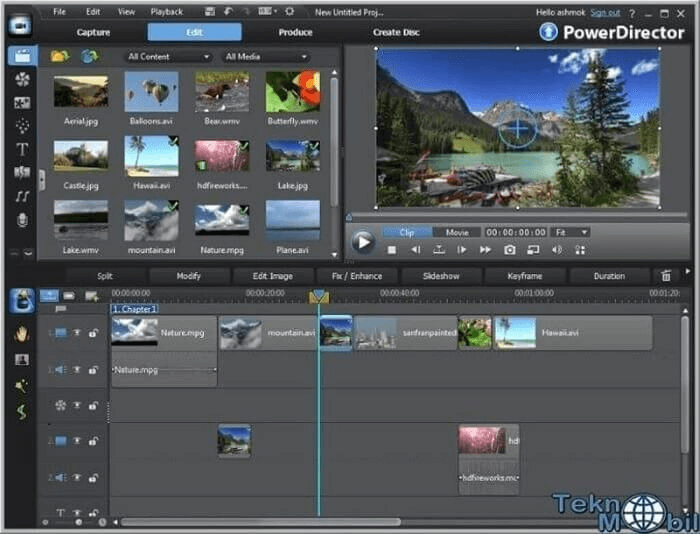Image resolution: width=700 pixels, height=534 pixels.
Task: Select the Balloons.avi thumbnail in the library
Action: point(151,92)
